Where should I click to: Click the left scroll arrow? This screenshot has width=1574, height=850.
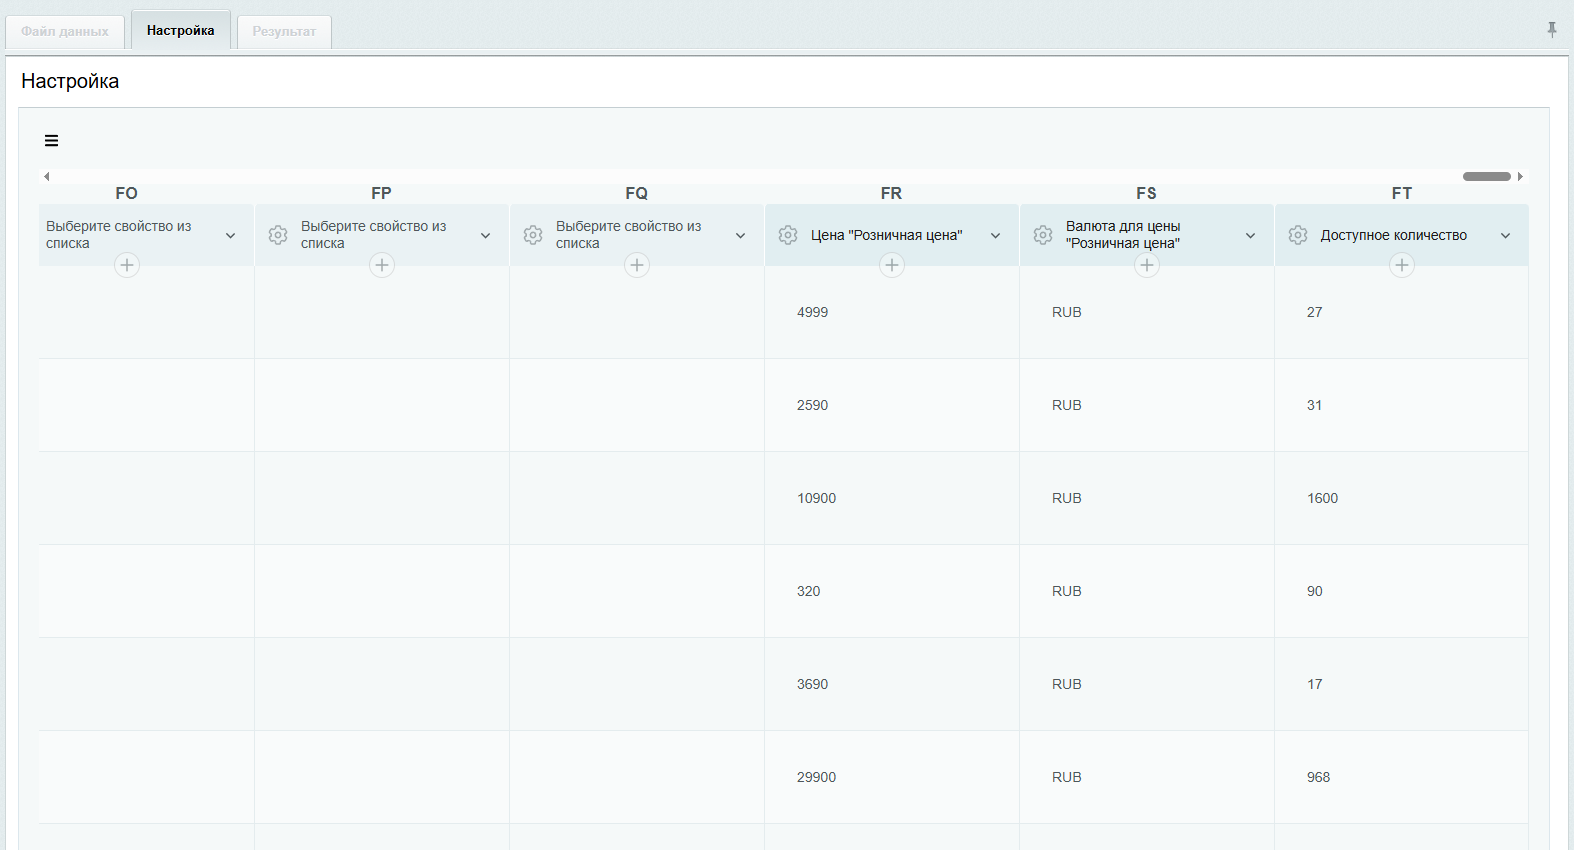46,176
